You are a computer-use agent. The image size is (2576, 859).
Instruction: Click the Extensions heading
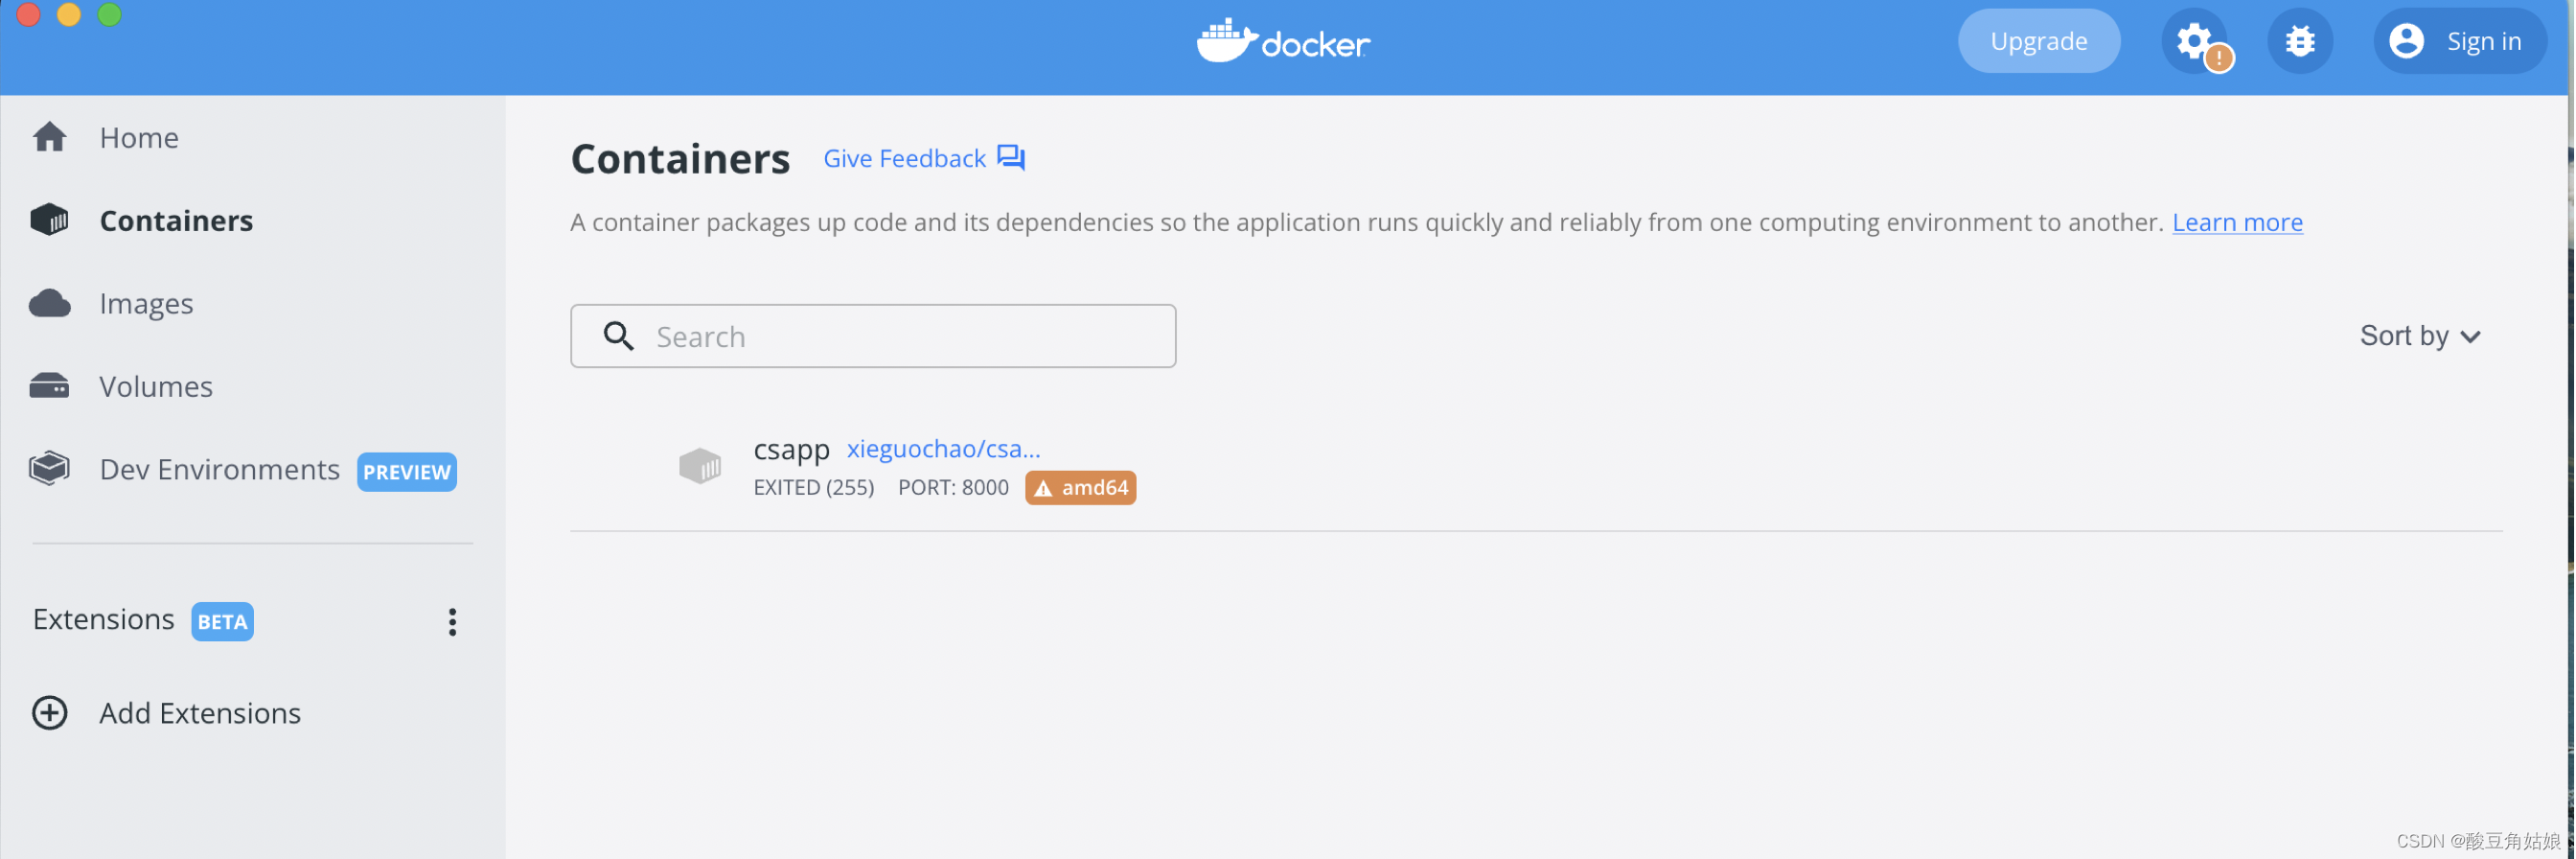[x=103, y=619]
